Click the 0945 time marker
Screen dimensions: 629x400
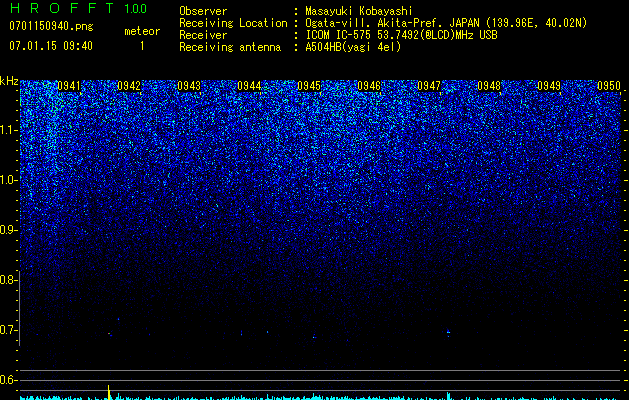[309, 86]
